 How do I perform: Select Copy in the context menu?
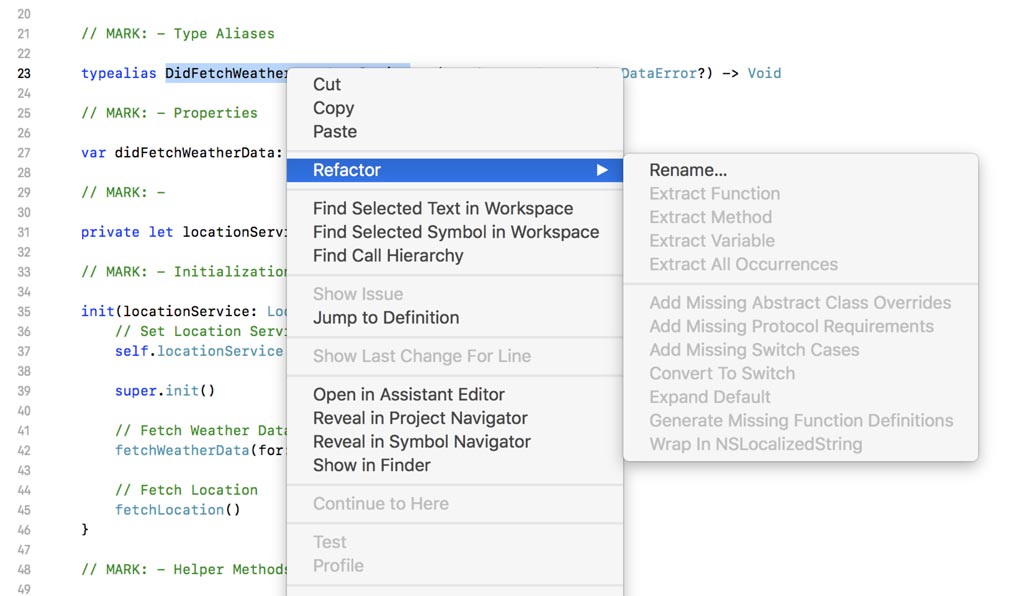(x=332, y=108)
